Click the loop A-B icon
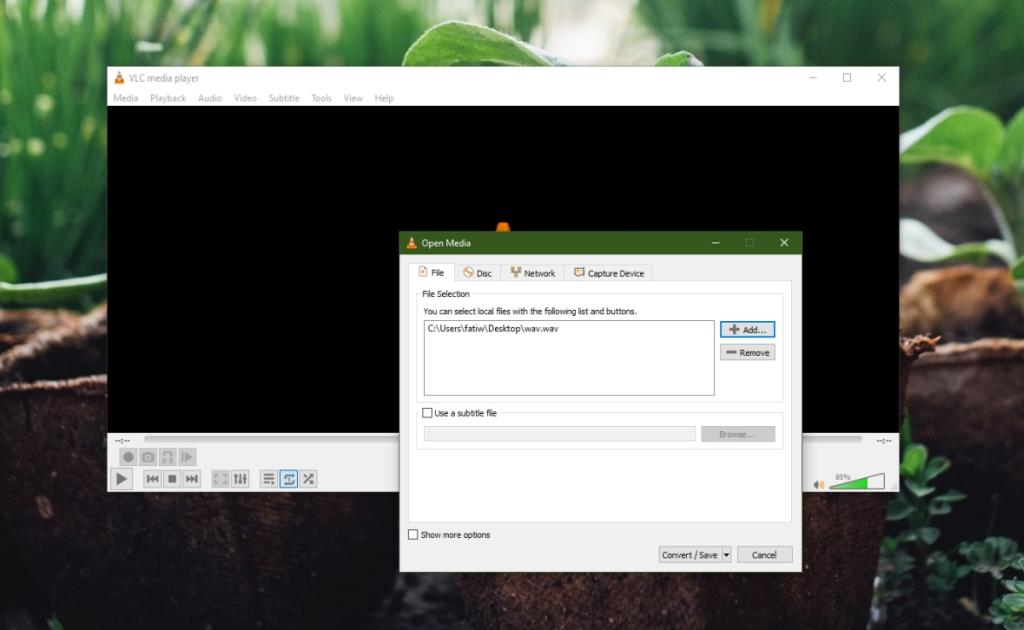Screen dimensions: 1024x630 tap(167, 456)
